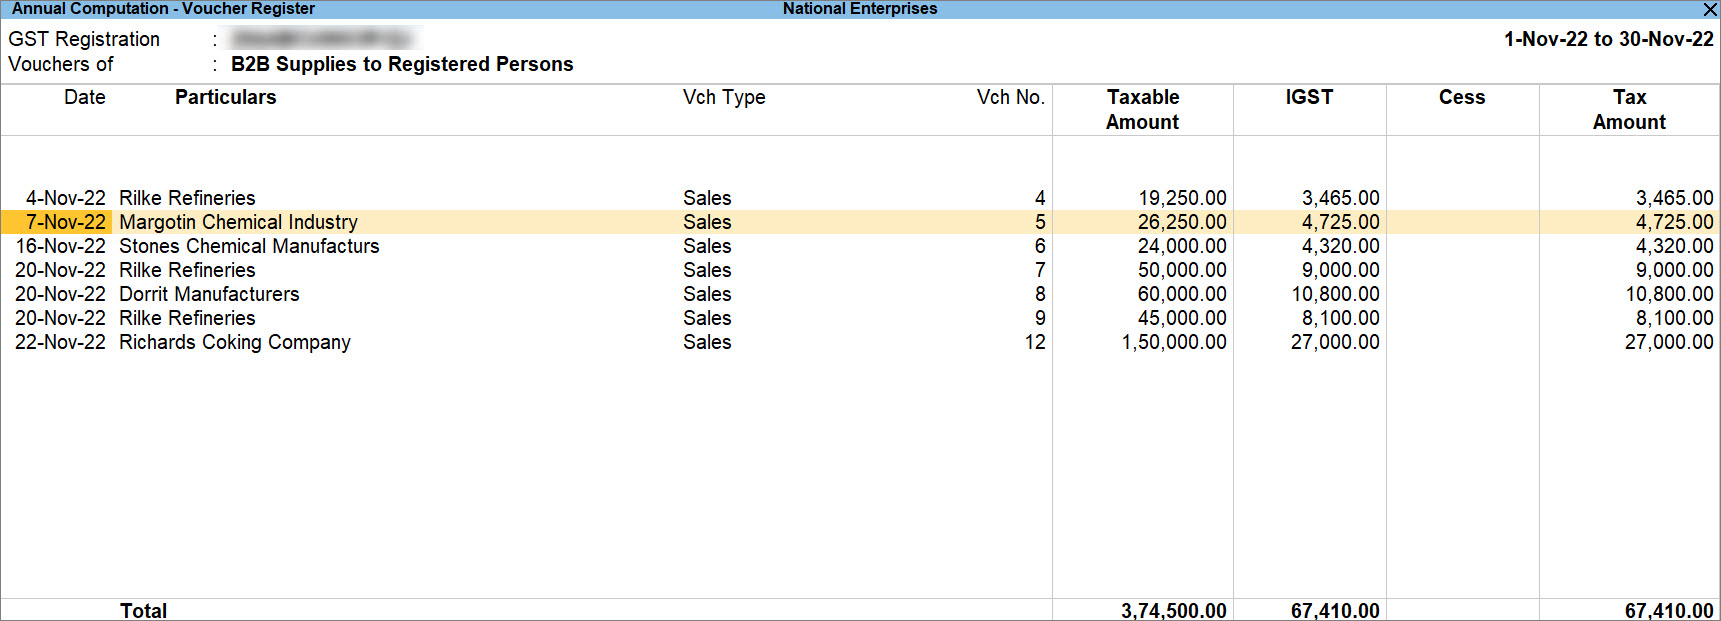This screenshot has height=621, width=1721.
Task: Click taxable amount 45,000.00
Action: pyautogui.click(x=1182, y=318)
